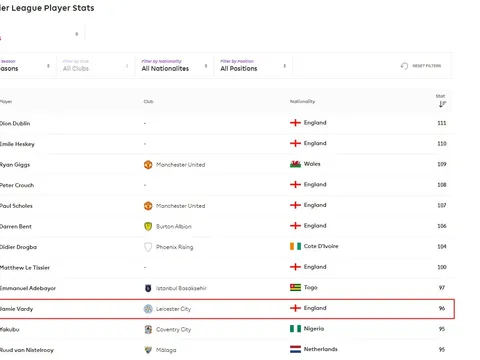The height and width of the screenshot is (360, 480).
Task: Click the Nigeria flag icon
Action: (x=295, y=329)
